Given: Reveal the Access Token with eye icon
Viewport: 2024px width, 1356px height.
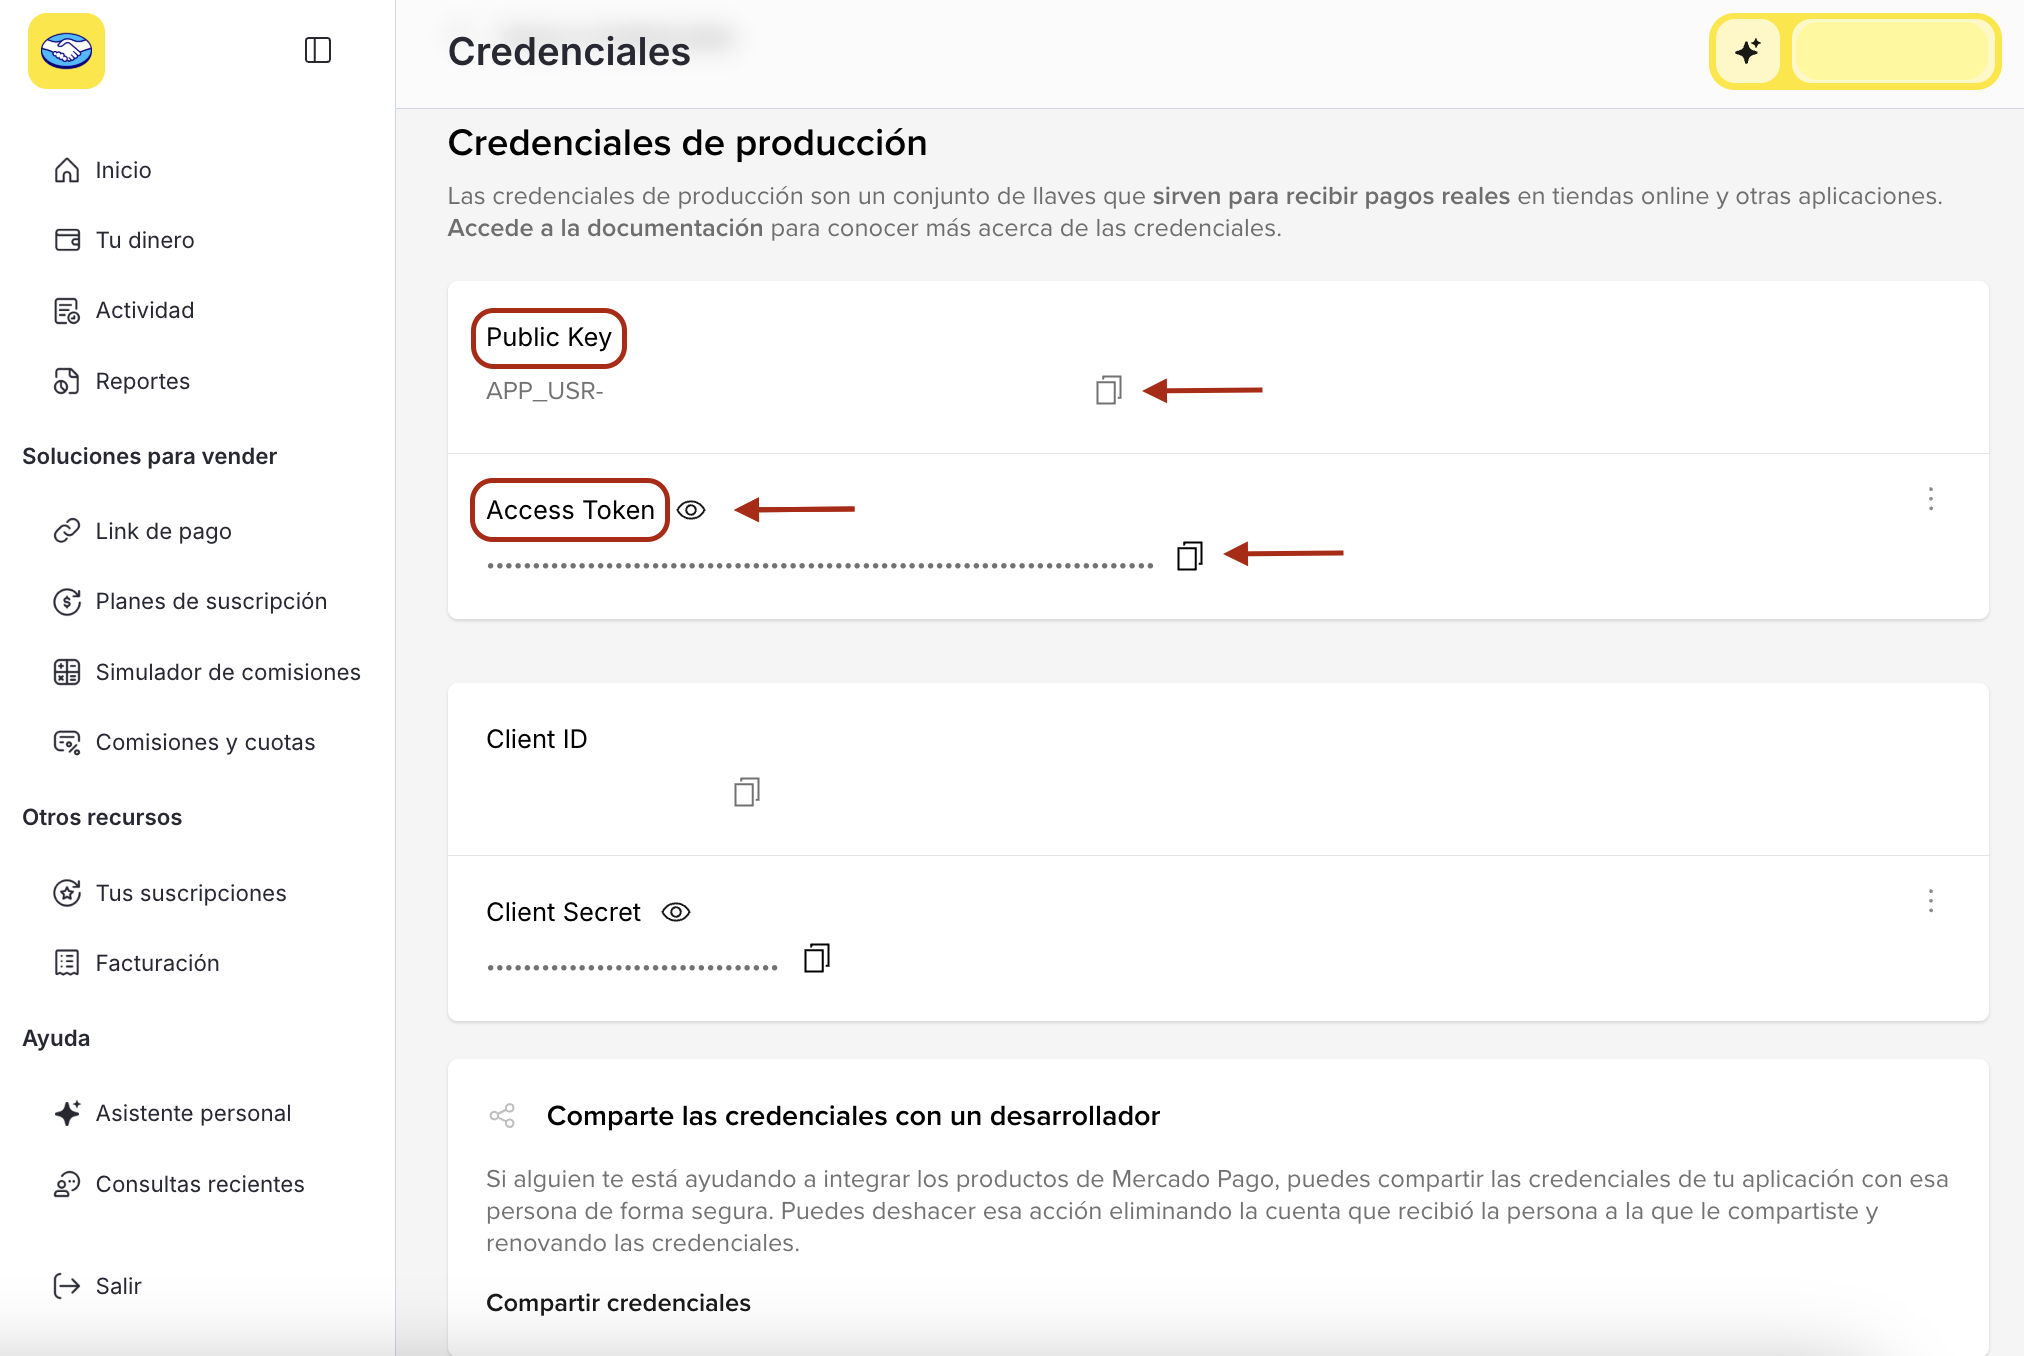Looking at the screenshot, I should tap(691, 510).
